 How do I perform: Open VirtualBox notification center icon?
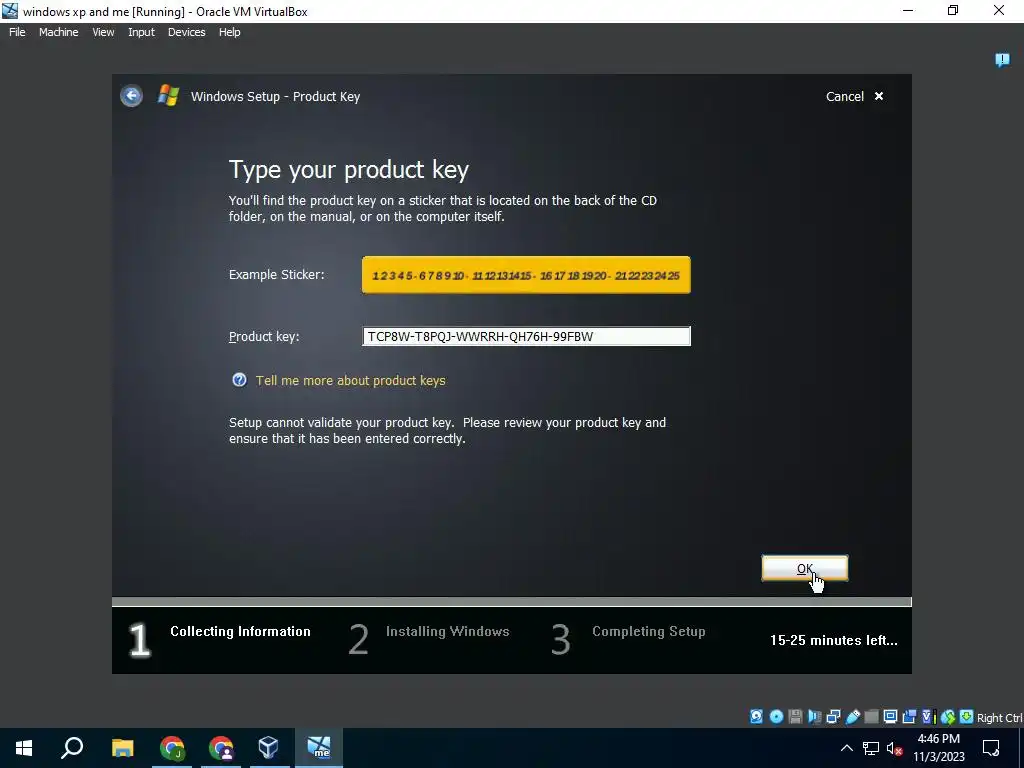[1002, 60]
